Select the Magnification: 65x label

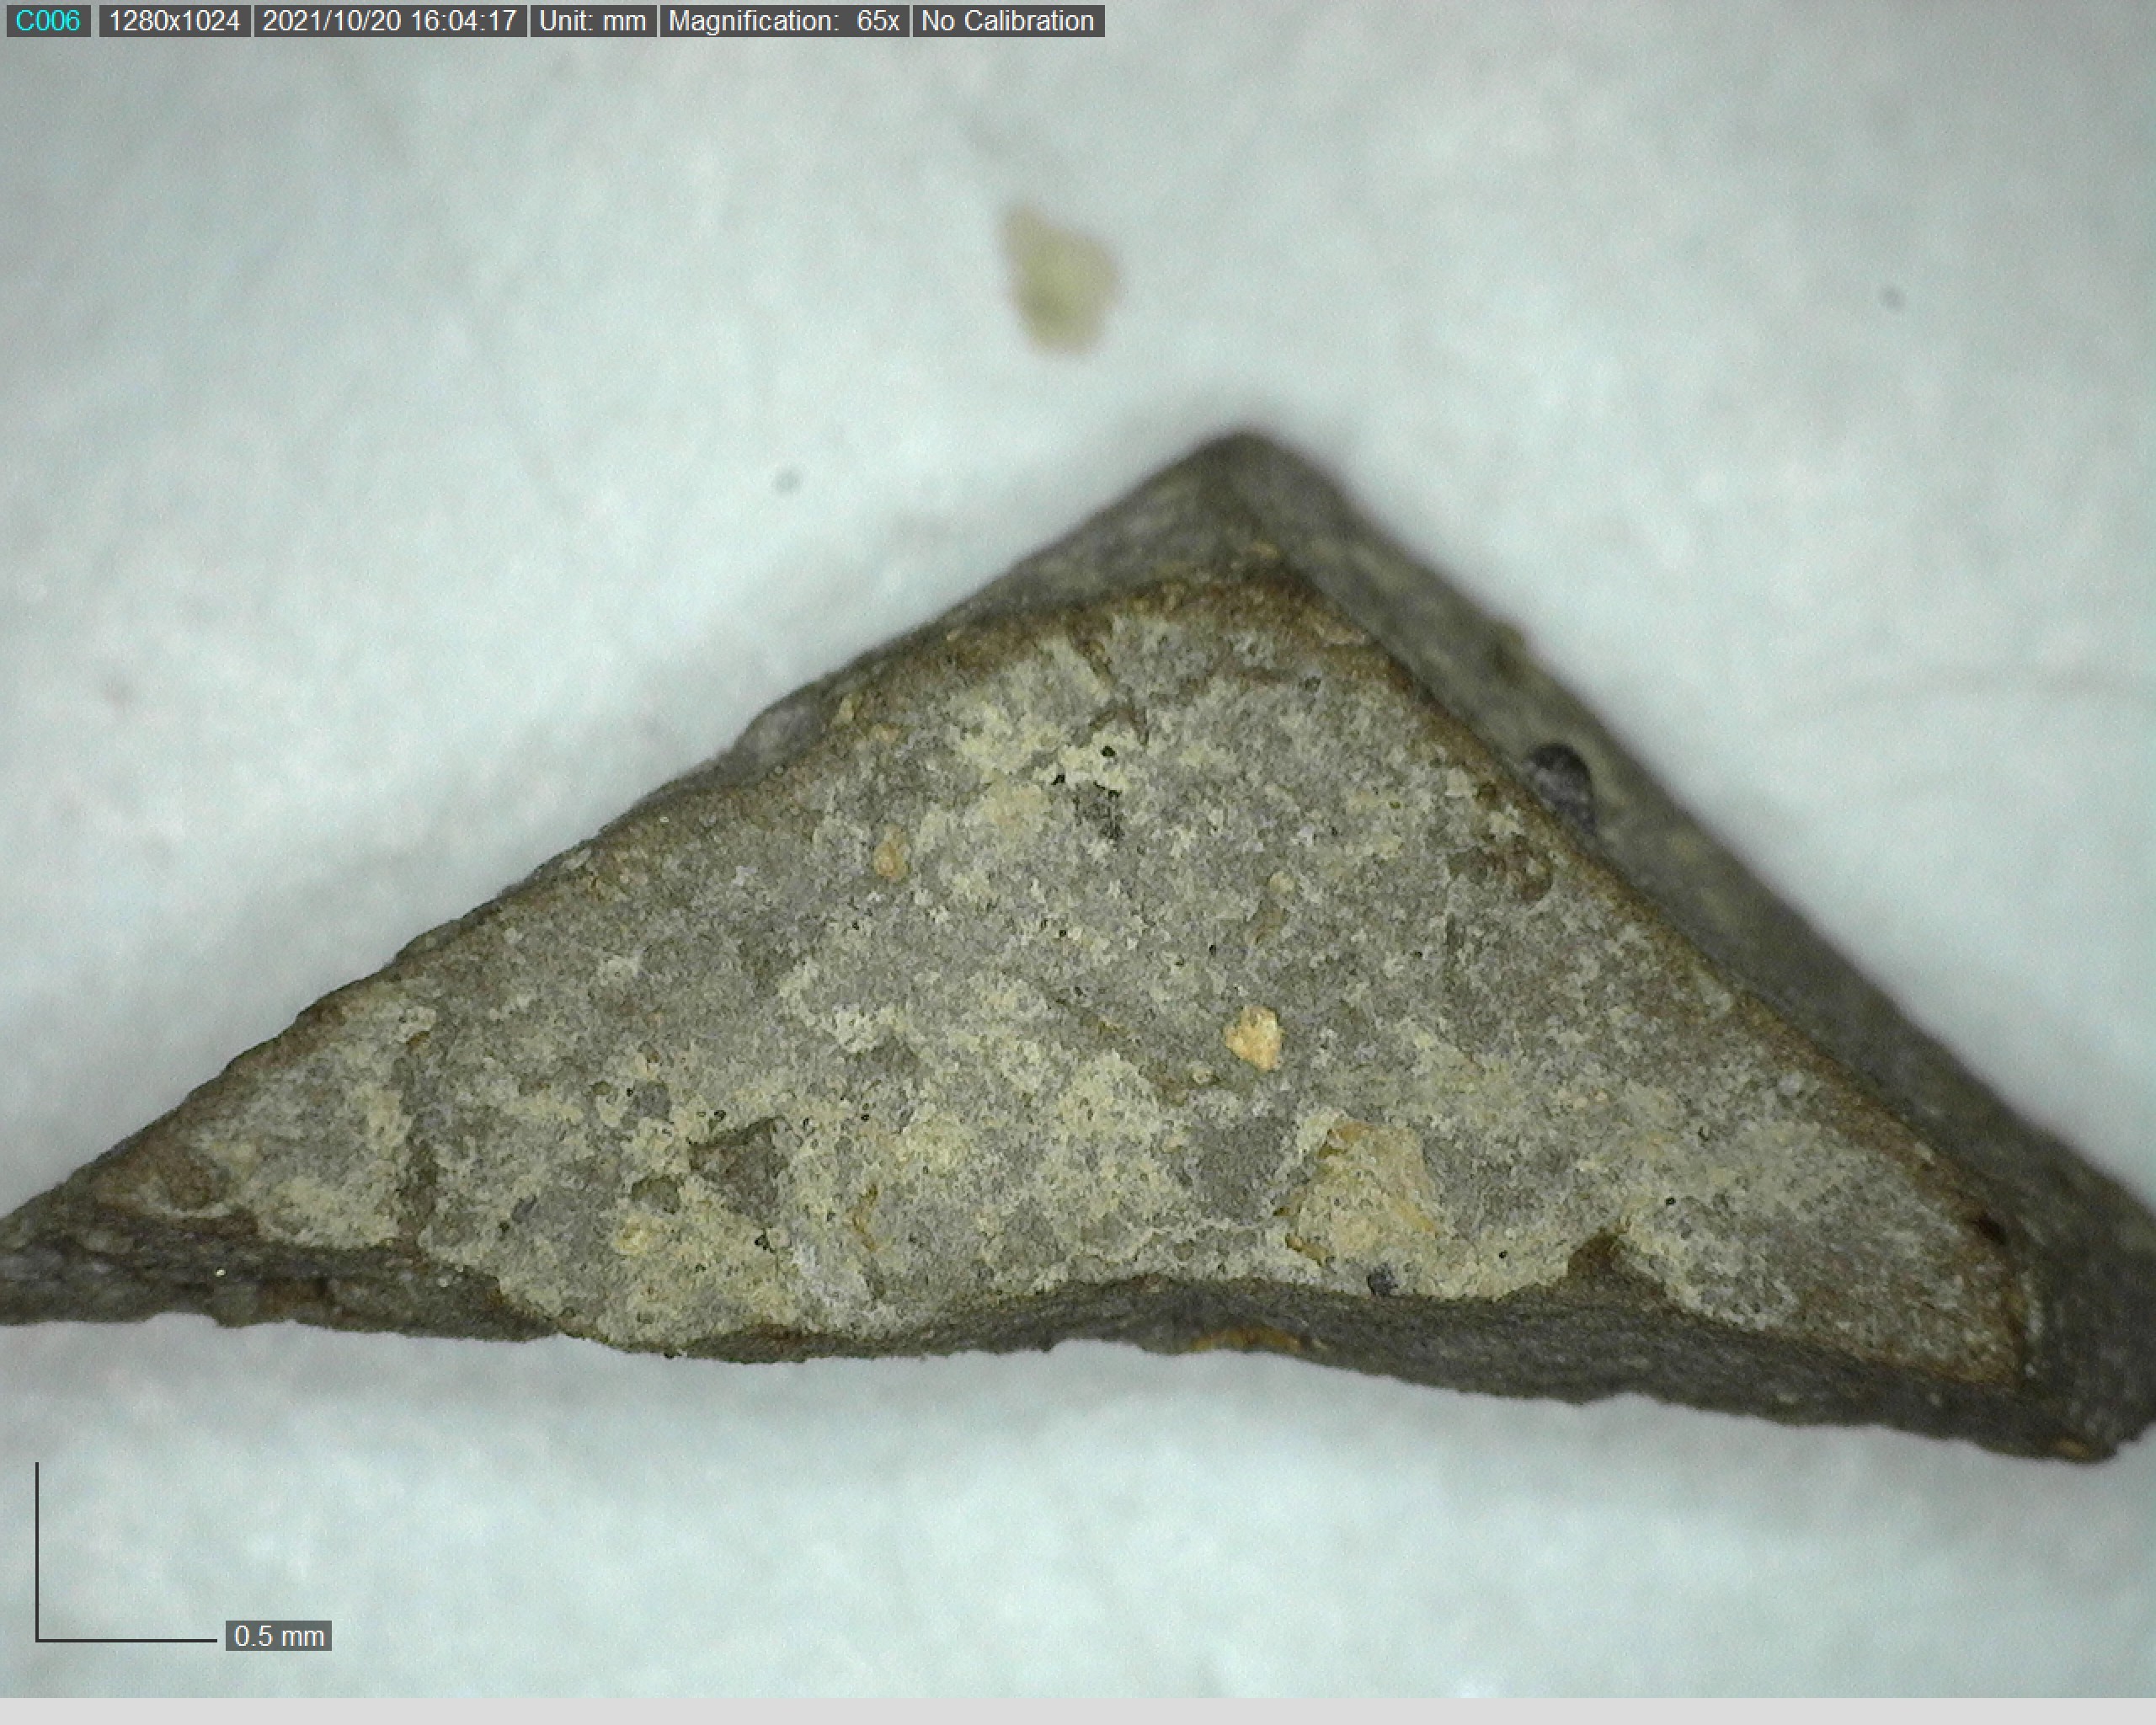click(783, 21)
